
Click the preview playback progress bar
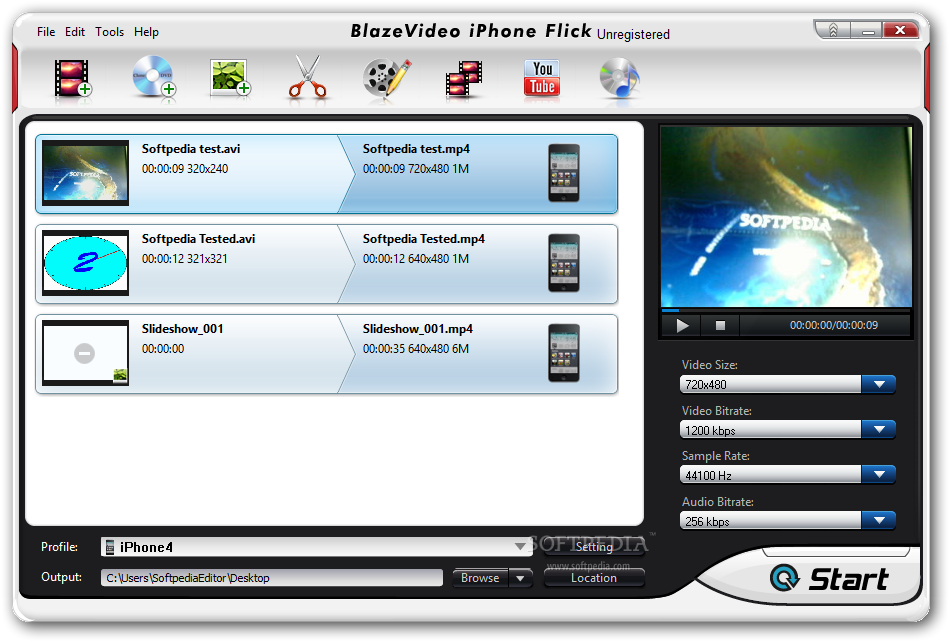(x=786, y=310)
